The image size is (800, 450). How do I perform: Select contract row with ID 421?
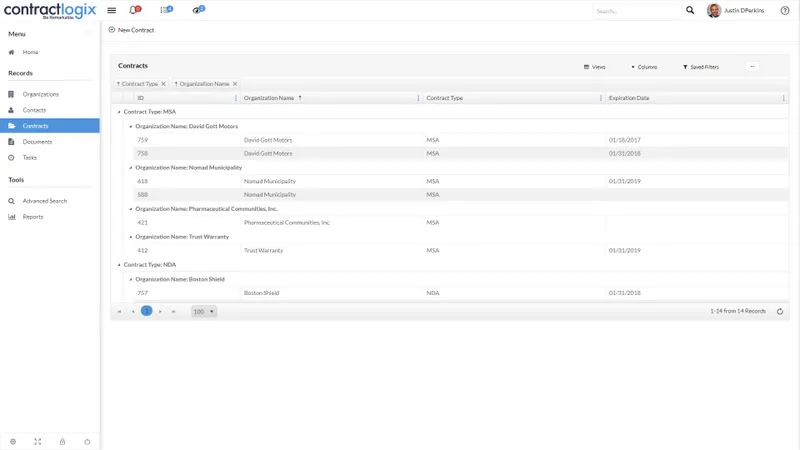[461, 222]
